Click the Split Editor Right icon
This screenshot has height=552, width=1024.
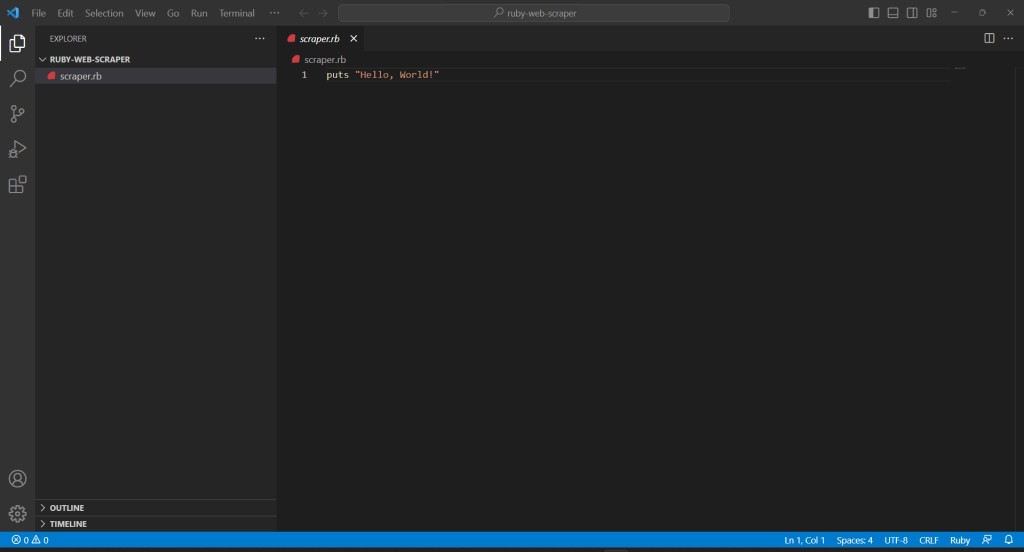click(x=989, y=38)
